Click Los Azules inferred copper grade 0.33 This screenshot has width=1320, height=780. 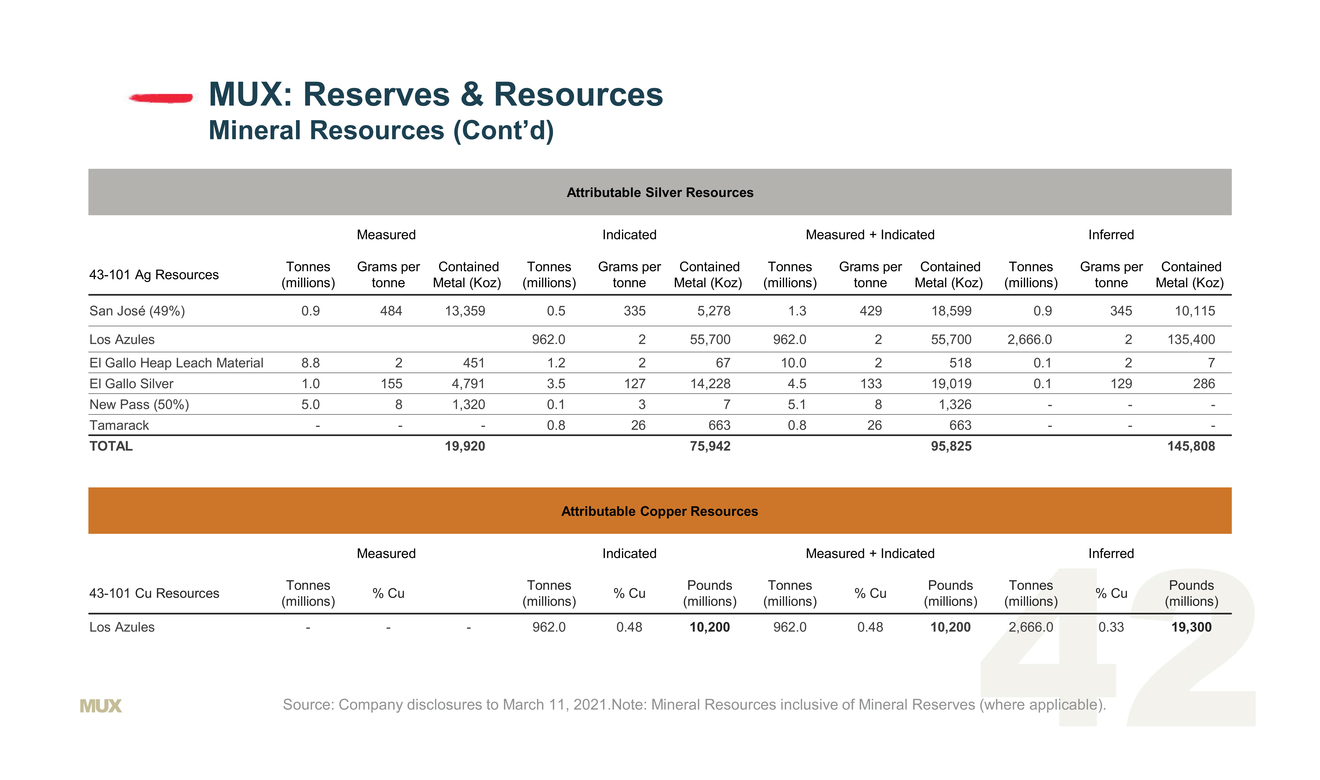pyautogui.click(x=1111, y=627)
